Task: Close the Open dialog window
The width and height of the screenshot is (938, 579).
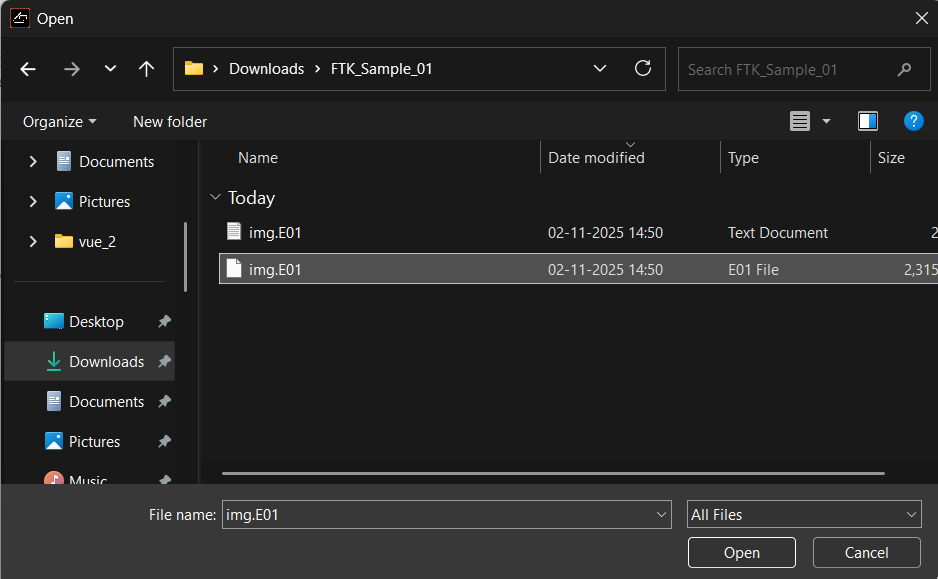Action: (x=921, y=18)
